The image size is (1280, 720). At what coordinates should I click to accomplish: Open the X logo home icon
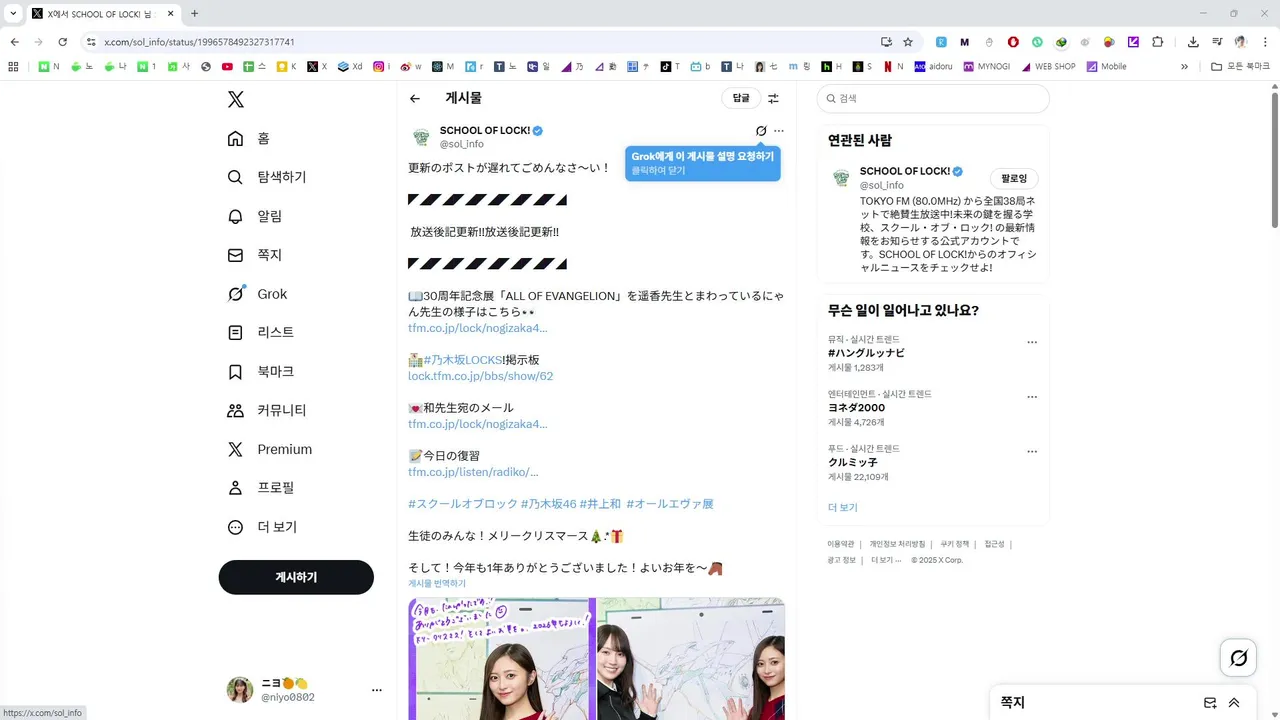[235, 99]
